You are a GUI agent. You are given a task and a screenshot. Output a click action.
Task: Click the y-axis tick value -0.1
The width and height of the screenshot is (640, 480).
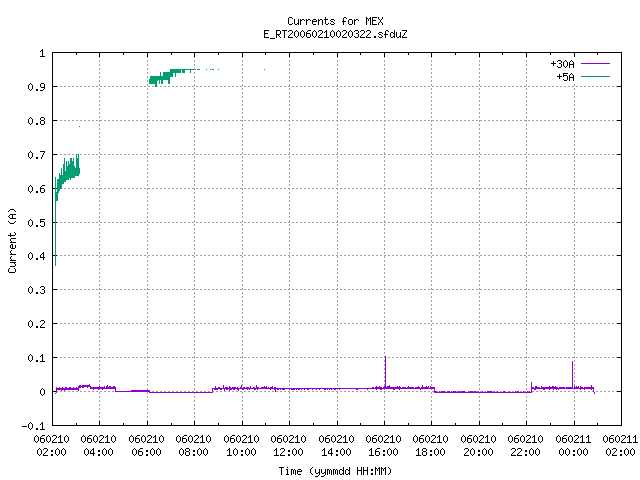pyautogui.click(x=33, y=426)
